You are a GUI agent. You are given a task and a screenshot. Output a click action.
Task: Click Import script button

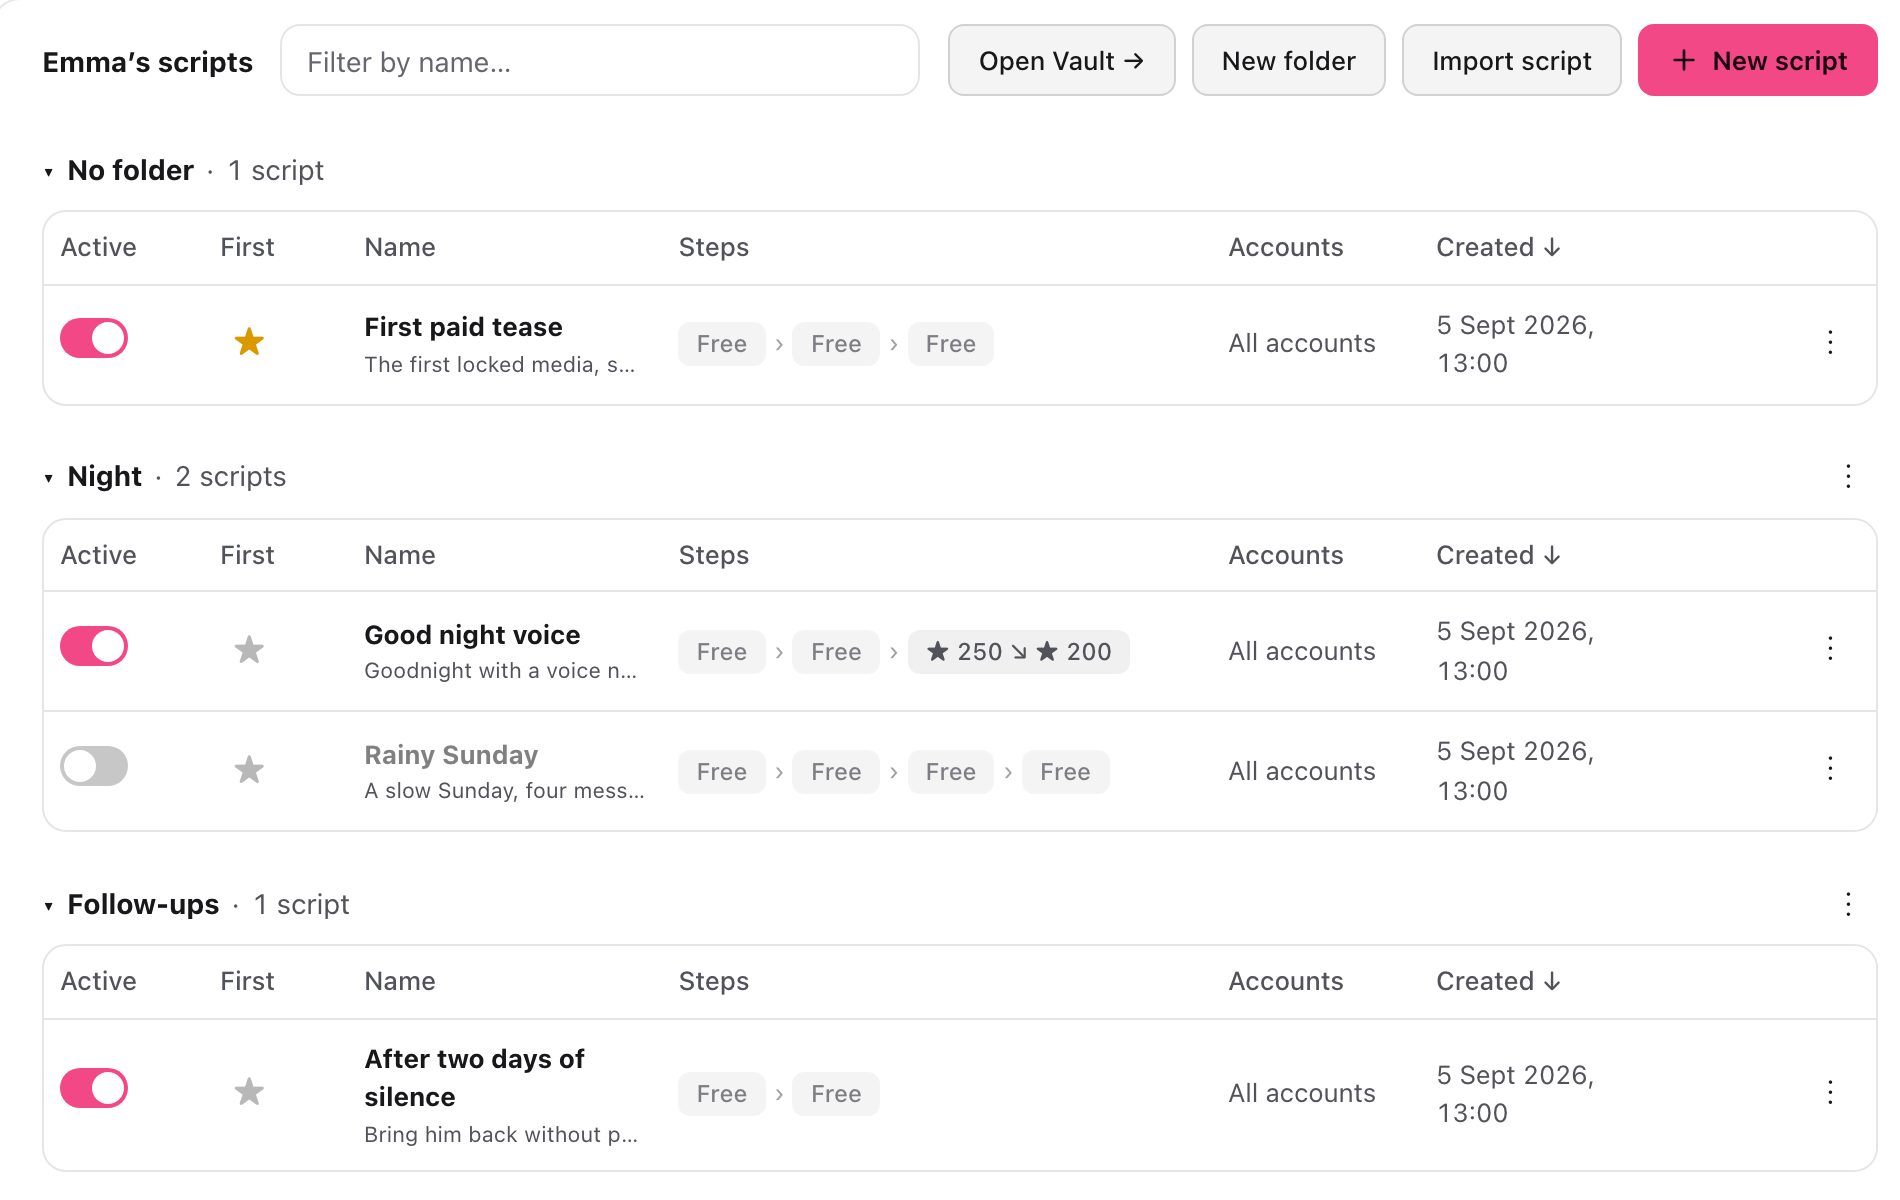click(1511, 60)
